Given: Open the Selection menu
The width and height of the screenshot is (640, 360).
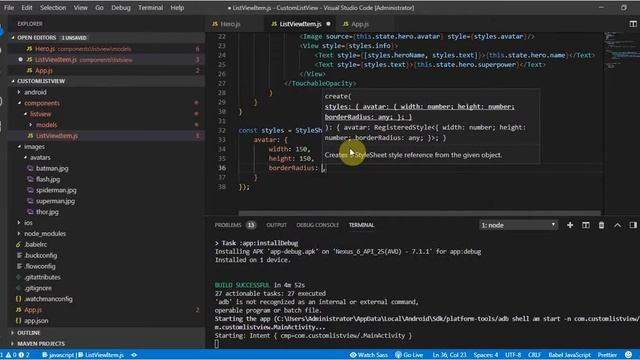Looking at the screenshot, I should [x=53, y=8].
